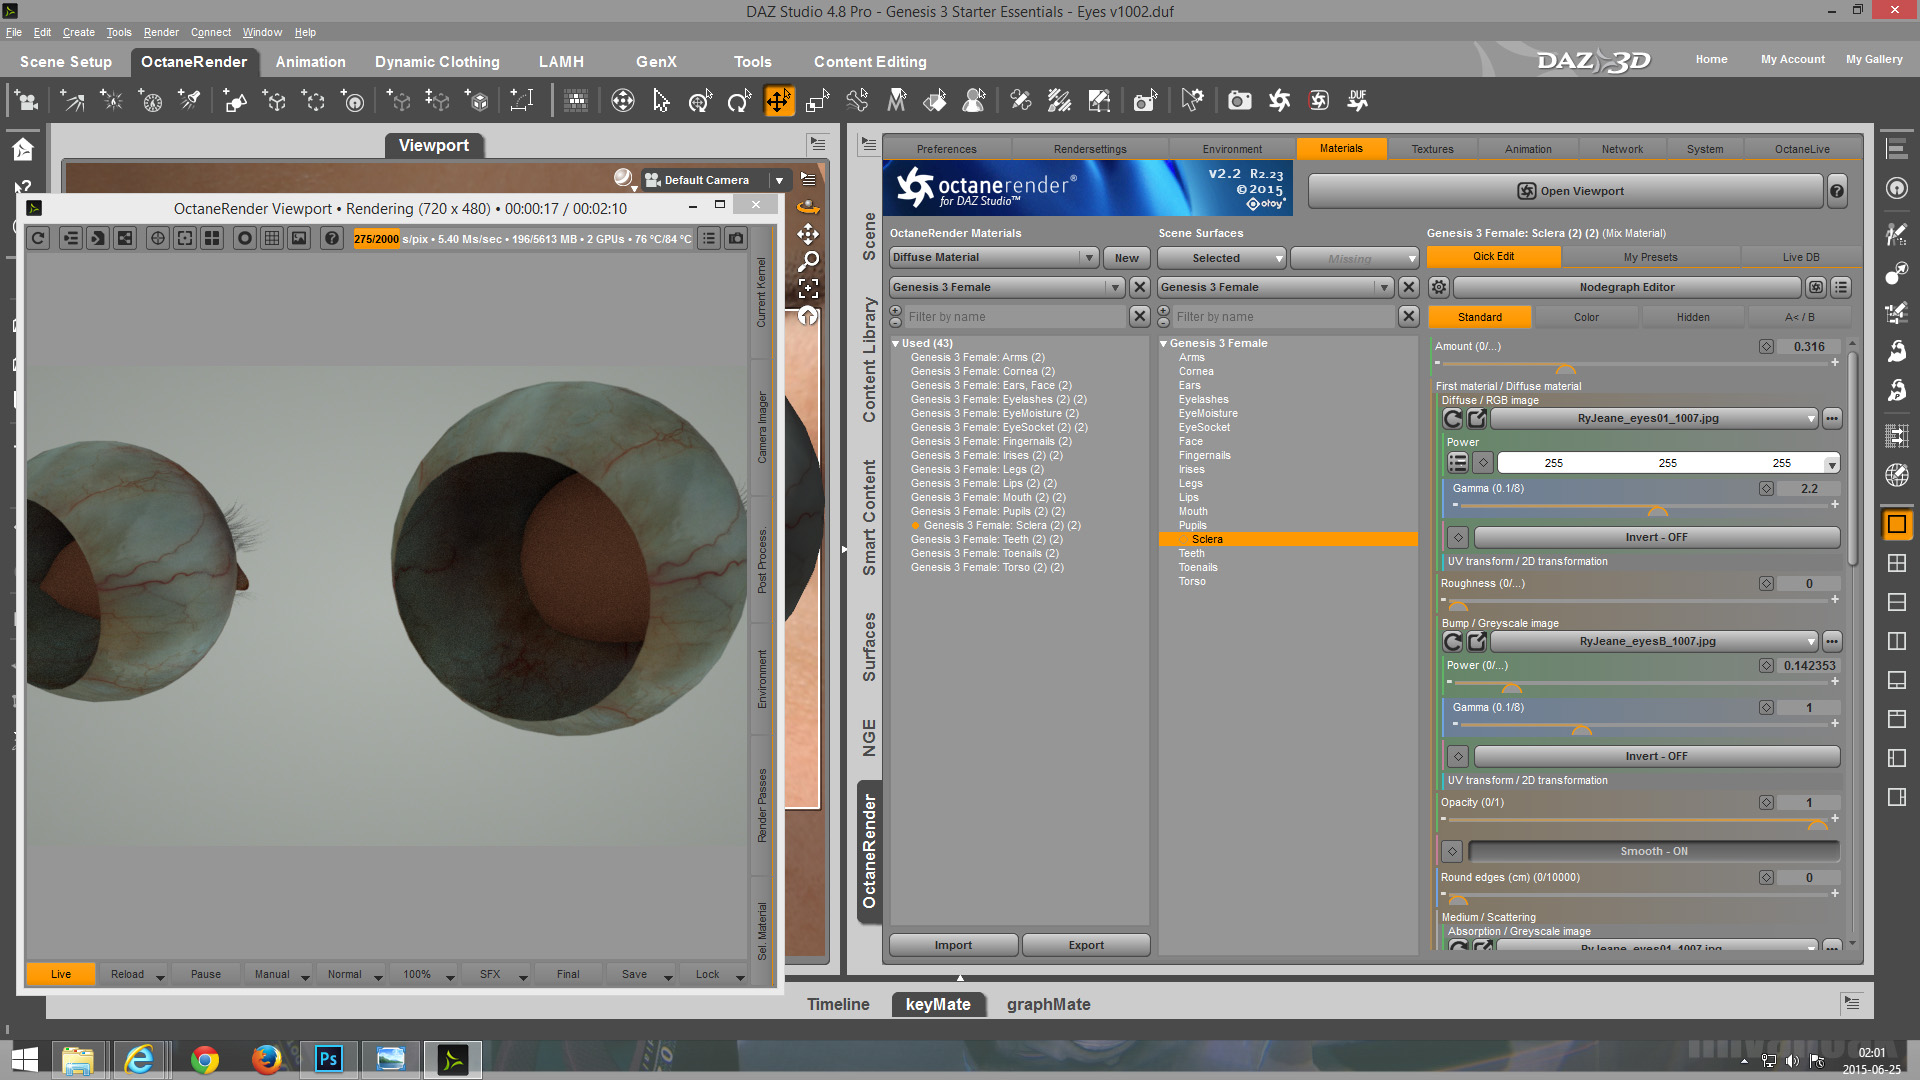Open the Default Camera dropdown

779,180
